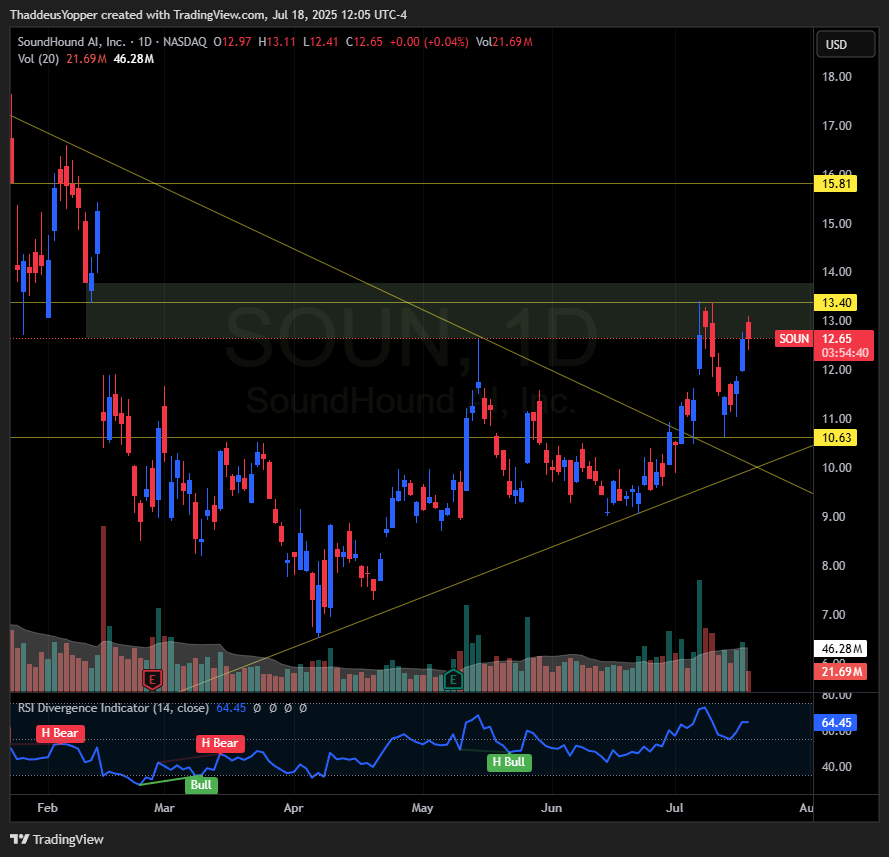889x857 pixels.
Task: Click the 10.63 yellow price label
Action: (x=835, y=438)
